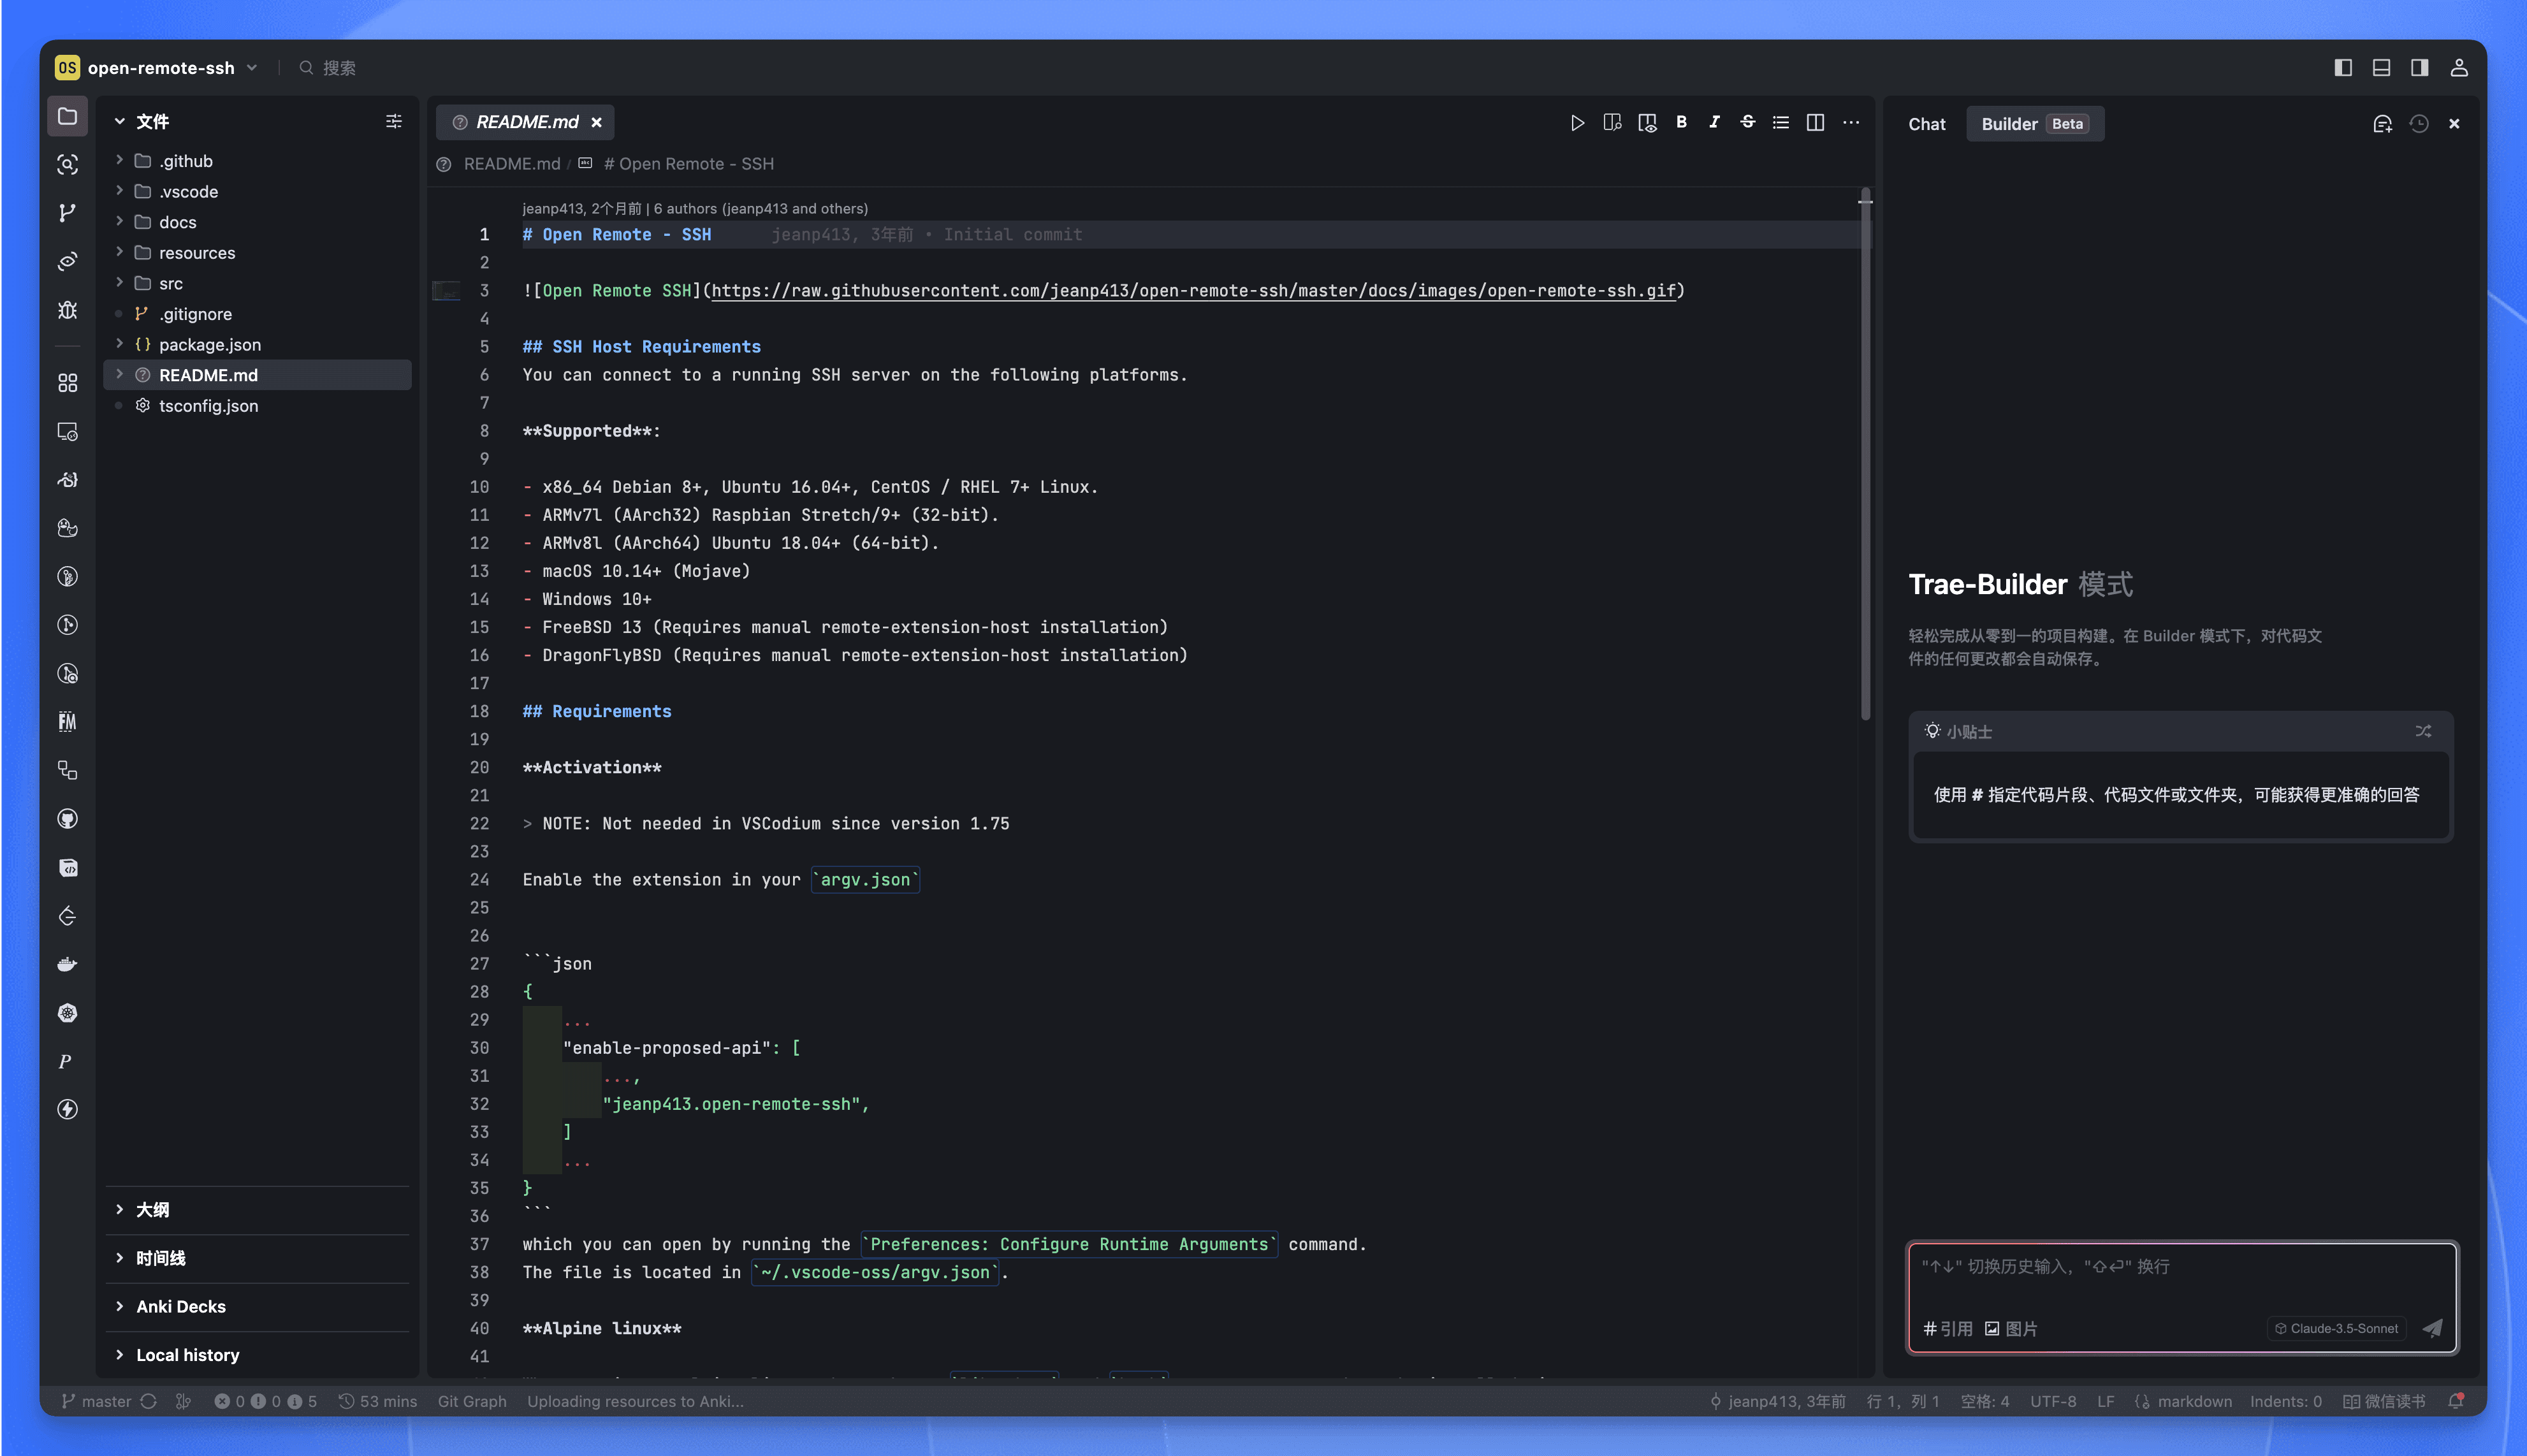Select the Source Control icon in activity bar
The image size is (2527, 1456).
67,212
